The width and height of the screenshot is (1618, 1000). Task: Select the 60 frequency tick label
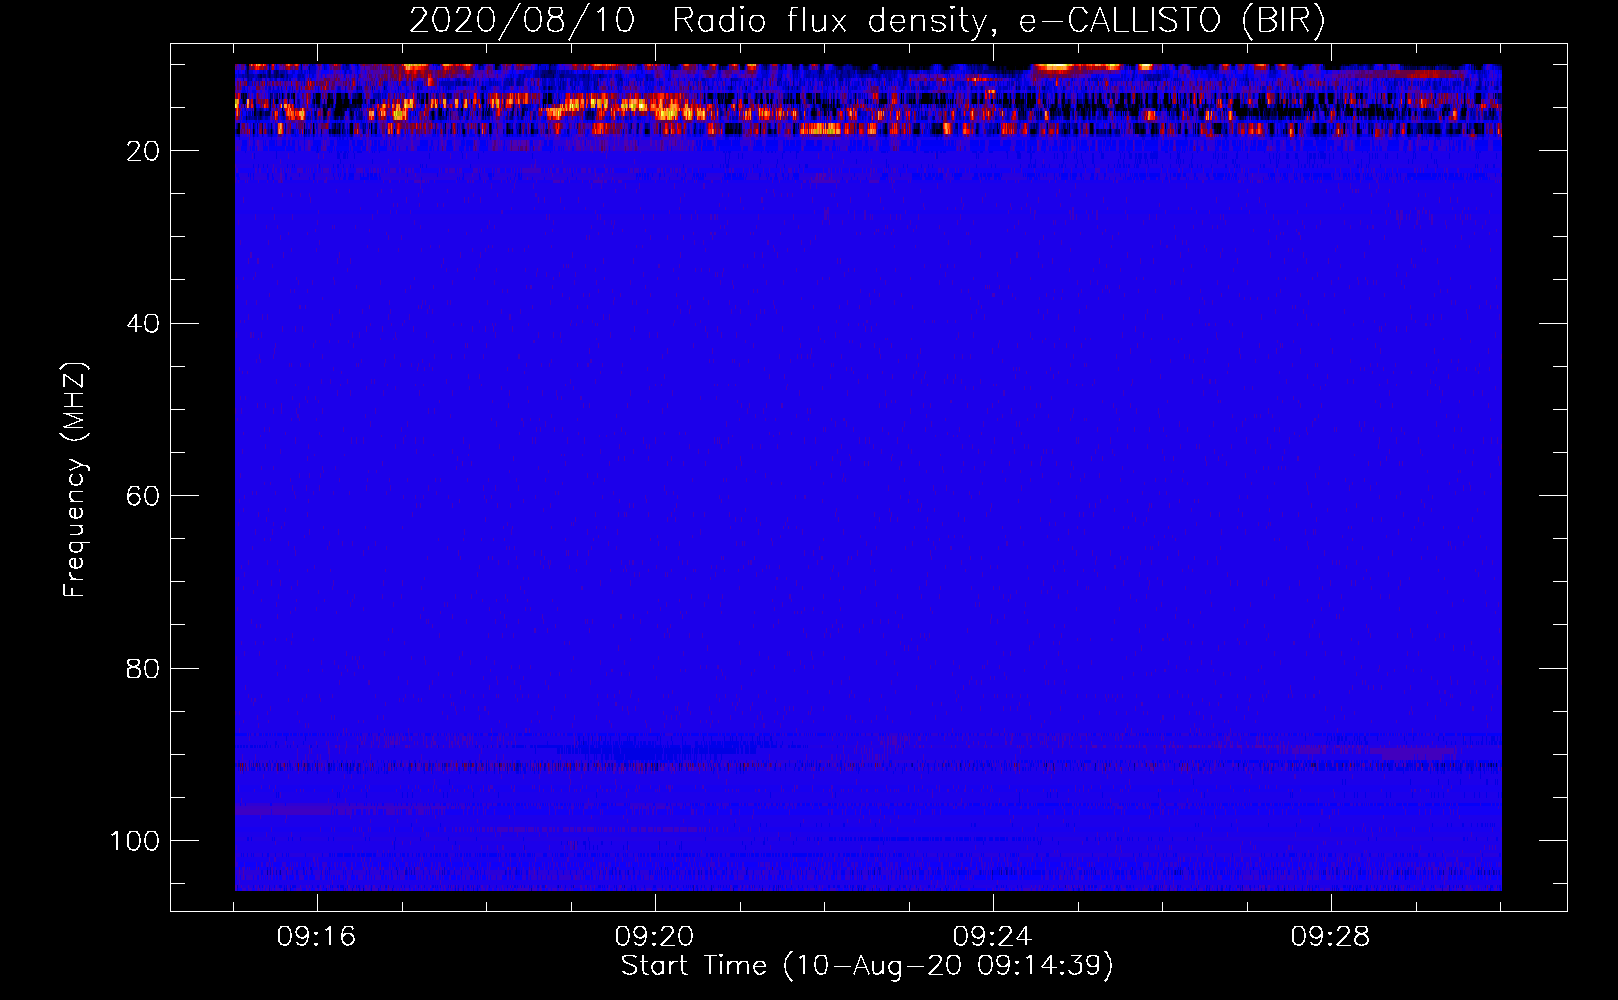pos(144,496)
